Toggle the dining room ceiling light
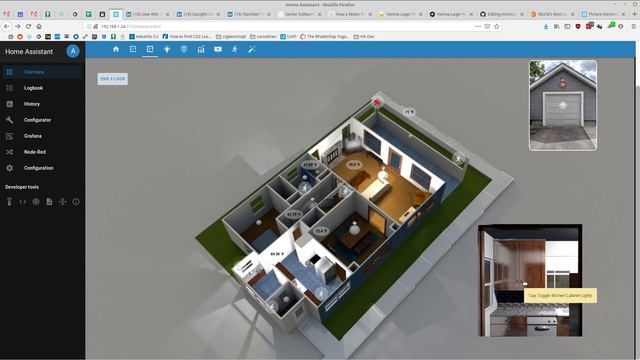This screenshot has width=640, height=360. click(x=354, y=229)
